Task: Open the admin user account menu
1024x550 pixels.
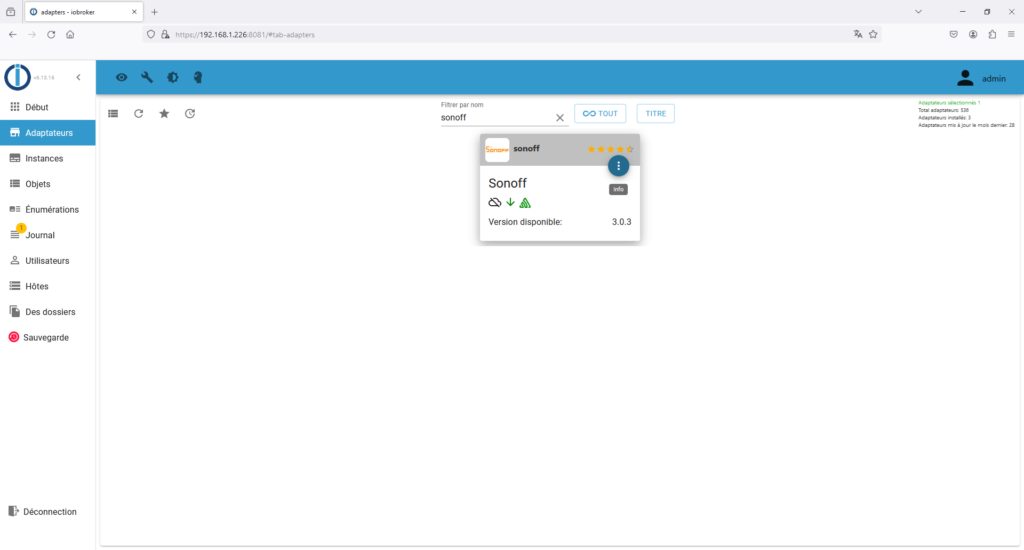Action: pyautogui.click(x=981, y=78)
